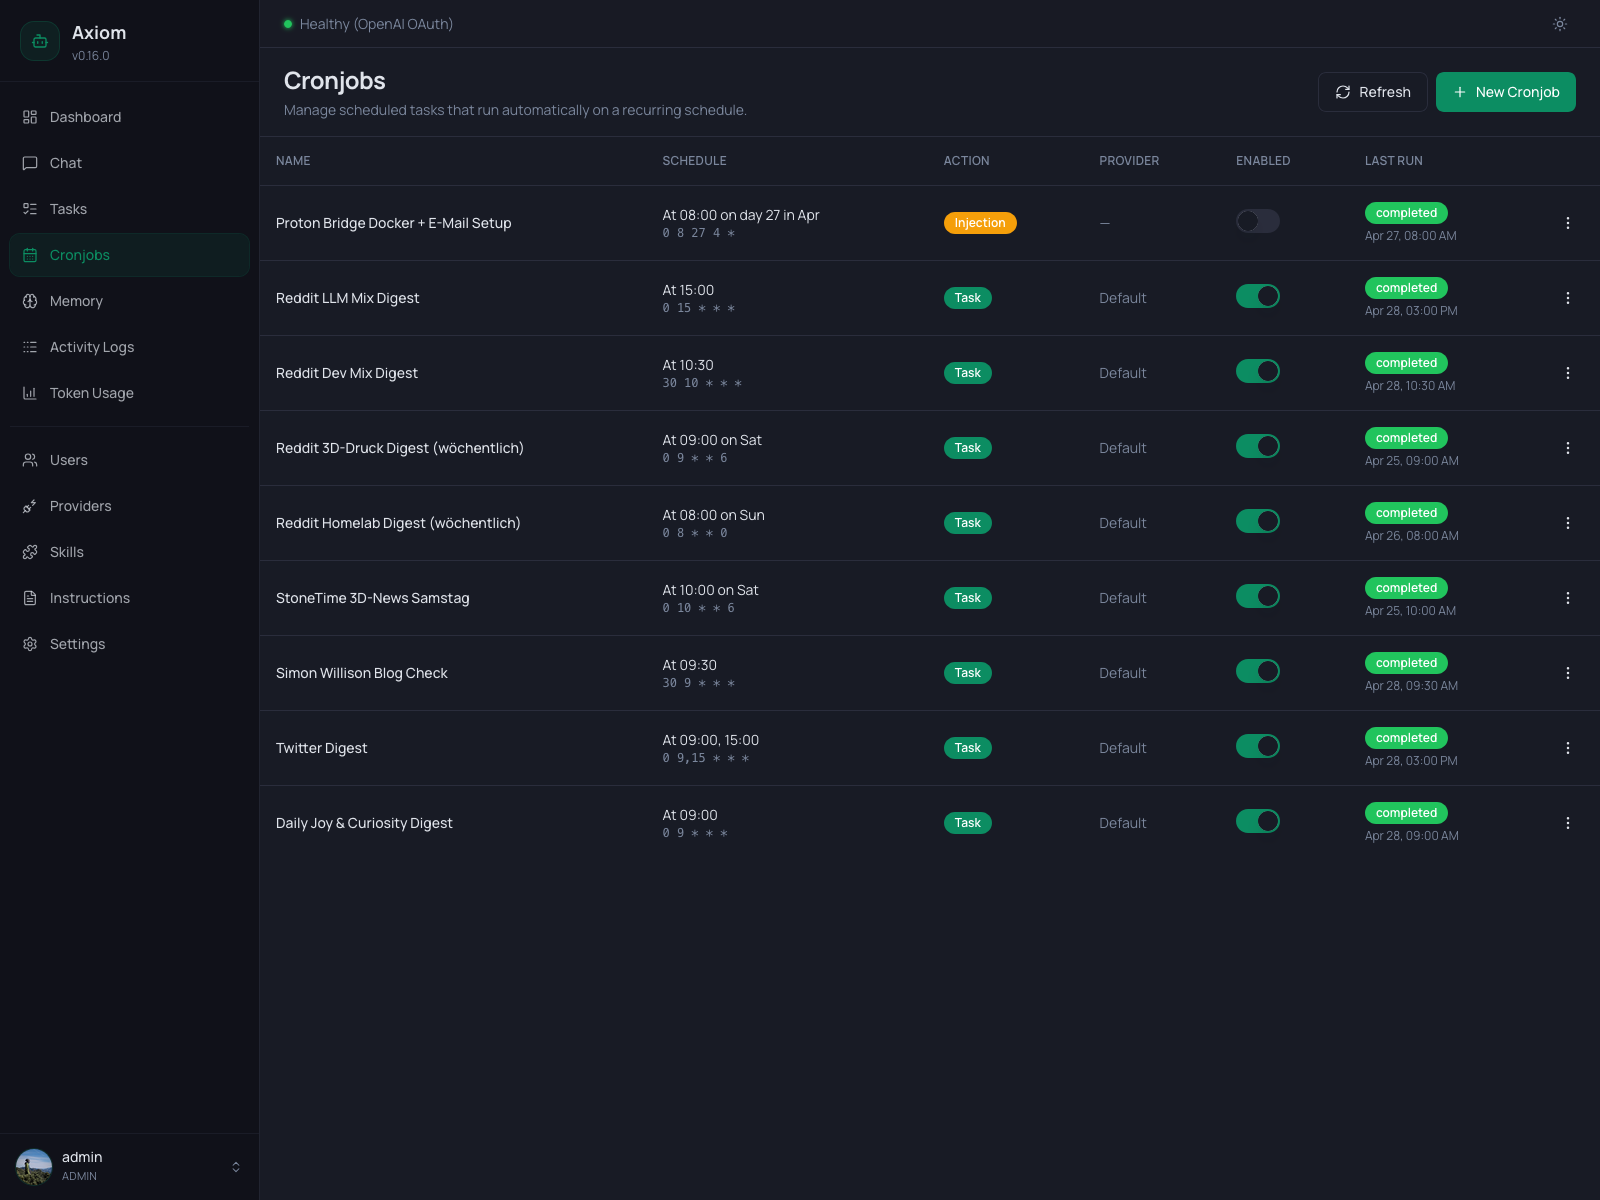Open the three-dot menu for Simon Willison Blog Check
Viewport: 1600px width, 1200px height.
click(x=1568, y=673)
